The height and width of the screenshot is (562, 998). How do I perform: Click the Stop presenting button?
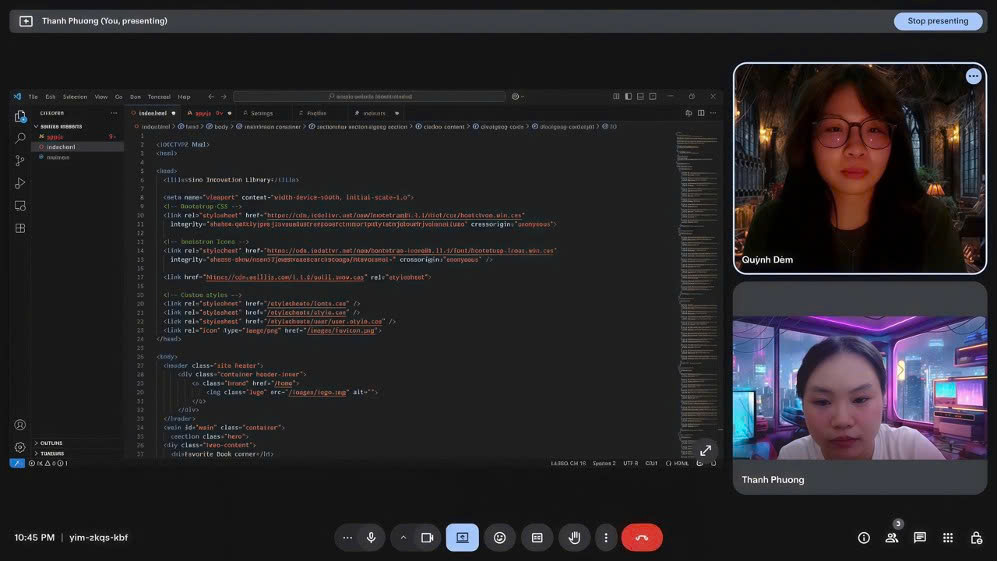[937, 21]
